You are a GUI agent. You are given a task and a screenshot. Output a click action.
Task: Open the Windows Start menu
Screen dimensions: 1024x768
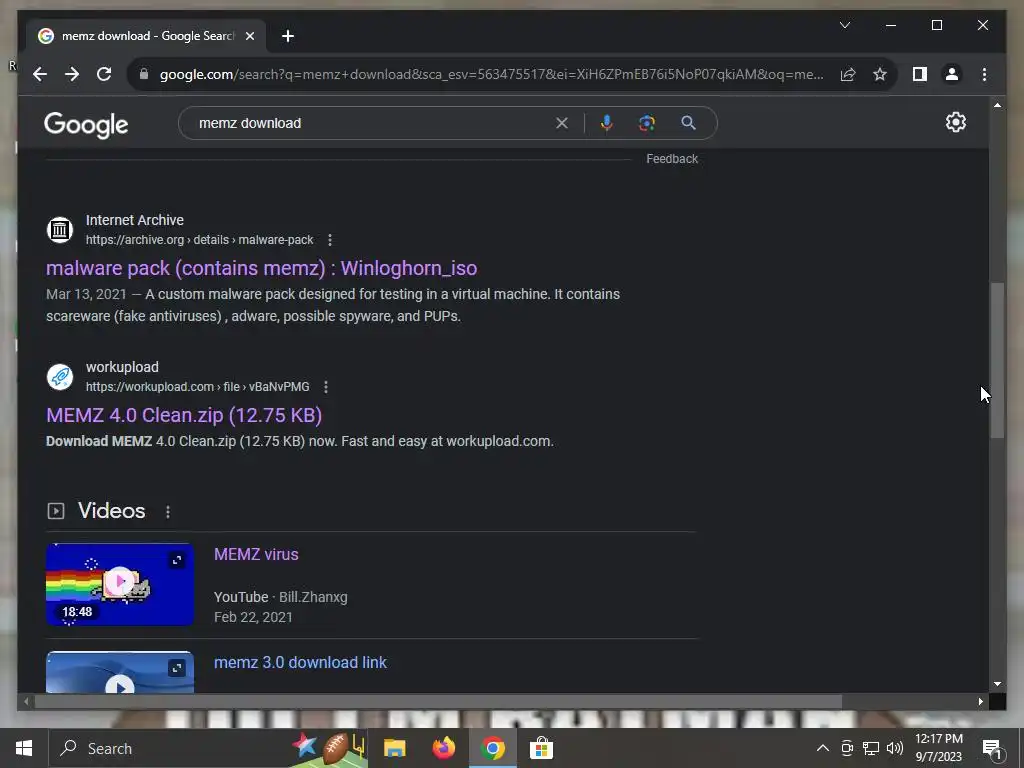24,748
